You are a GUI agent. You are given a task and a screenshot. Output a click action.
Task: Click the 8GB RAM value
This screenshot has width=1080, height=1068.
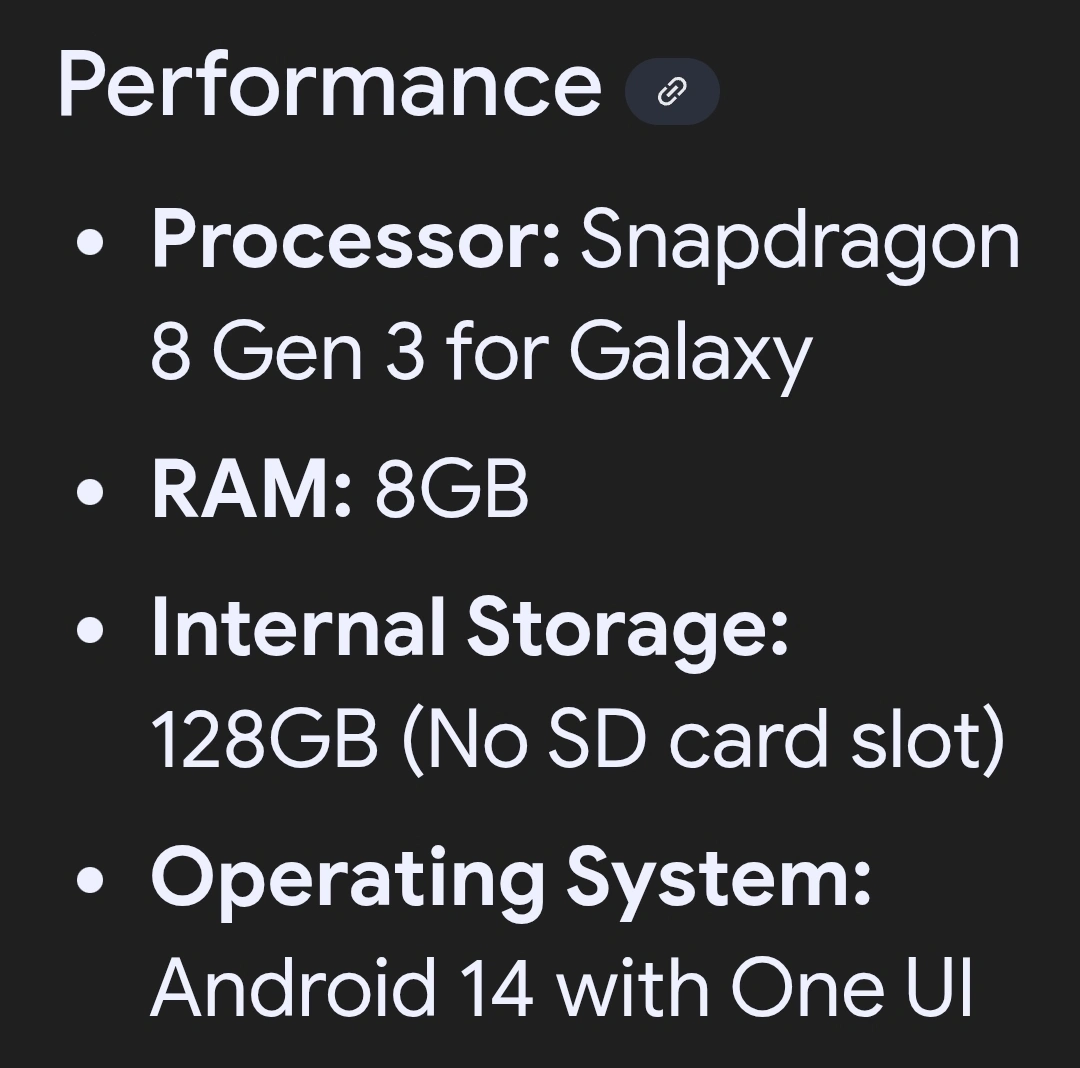pos(451,491)
